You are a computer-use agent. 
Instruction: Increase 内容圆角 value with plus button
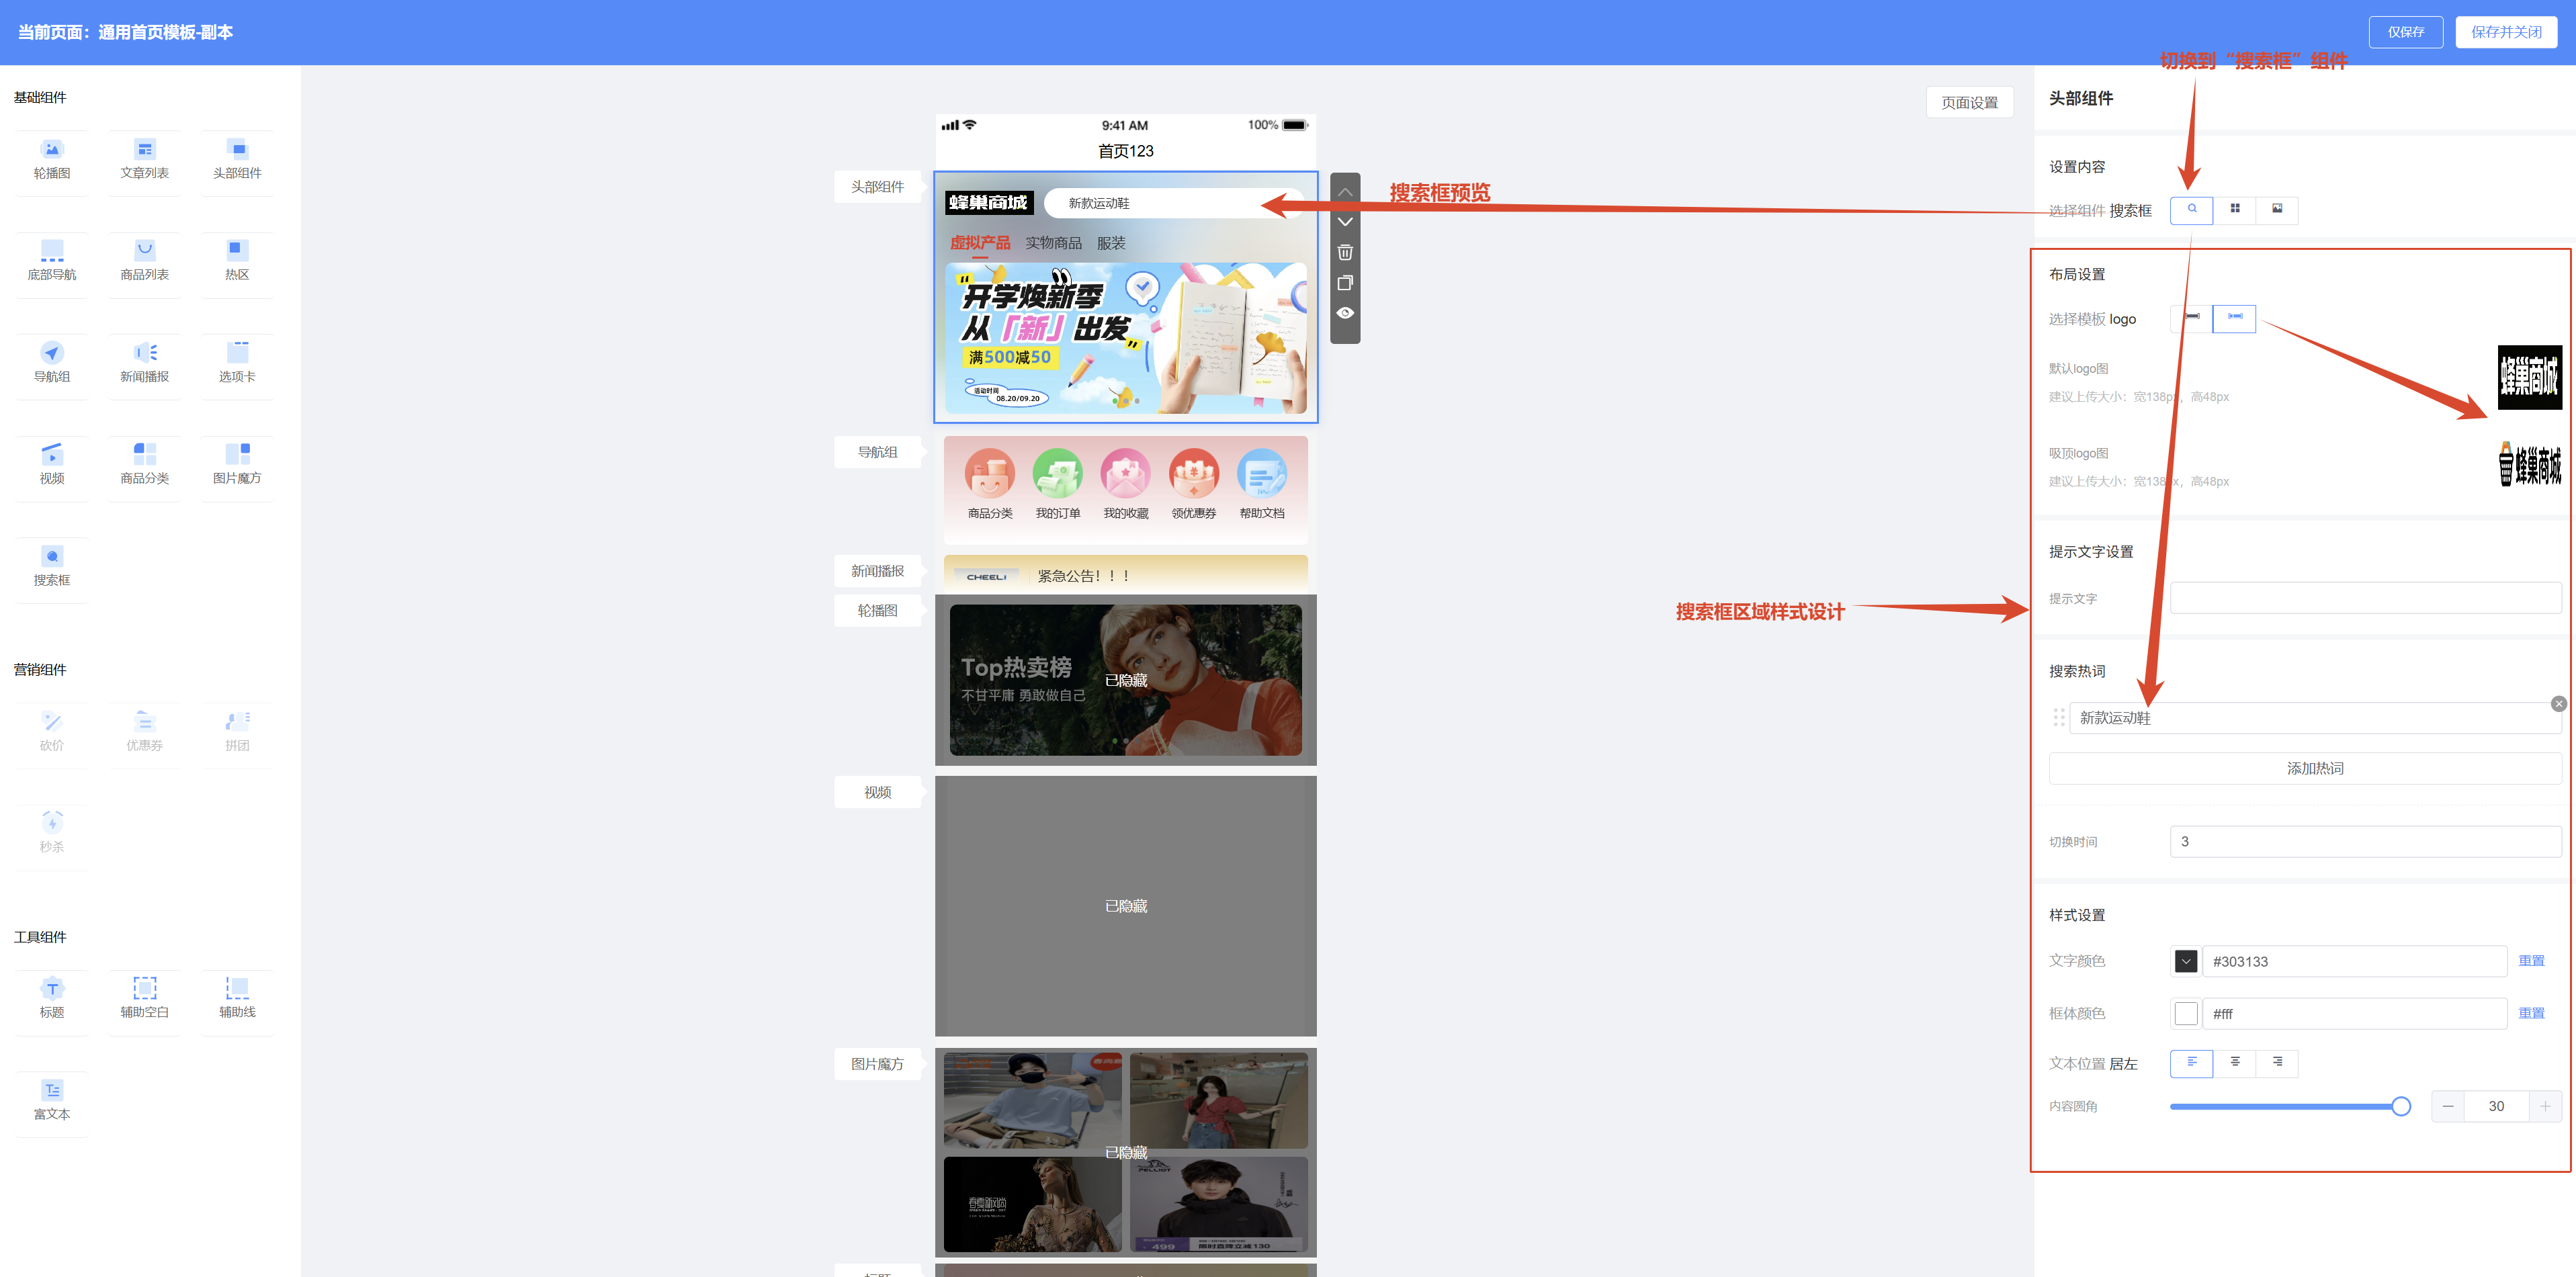2545,1106
